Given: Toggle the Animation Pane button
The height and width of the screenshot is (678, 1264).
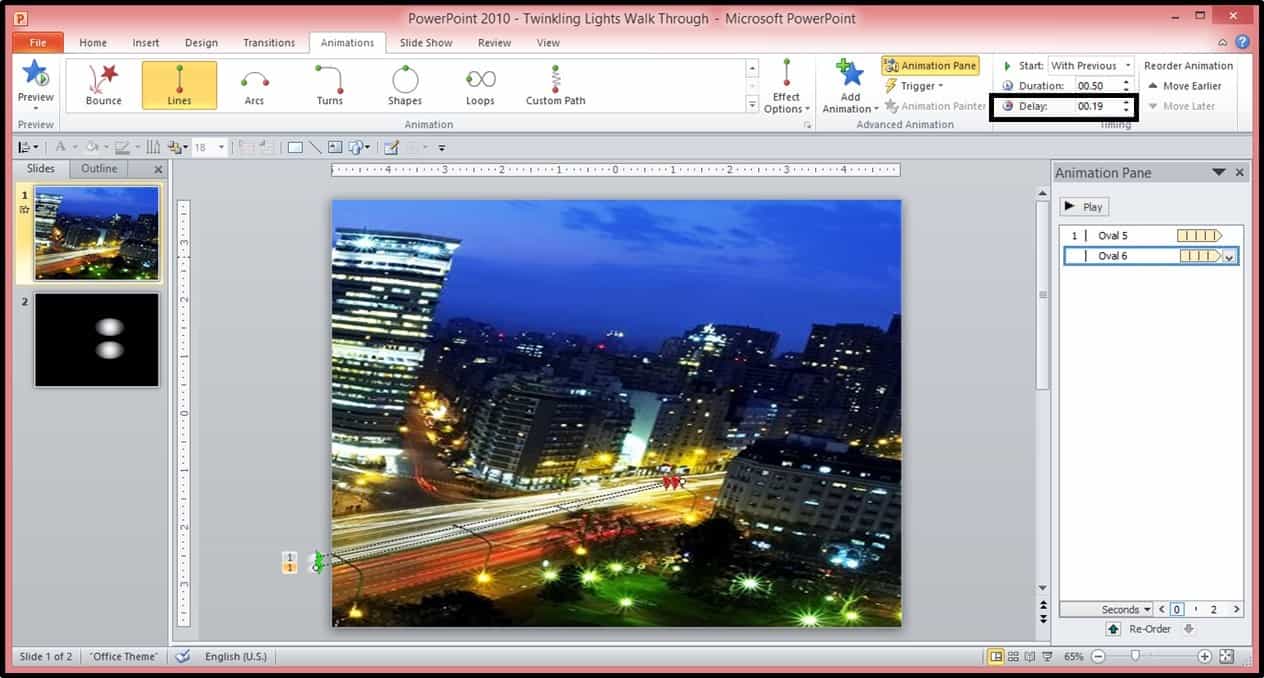Looking at the screenshot, I should coord(930,66).
